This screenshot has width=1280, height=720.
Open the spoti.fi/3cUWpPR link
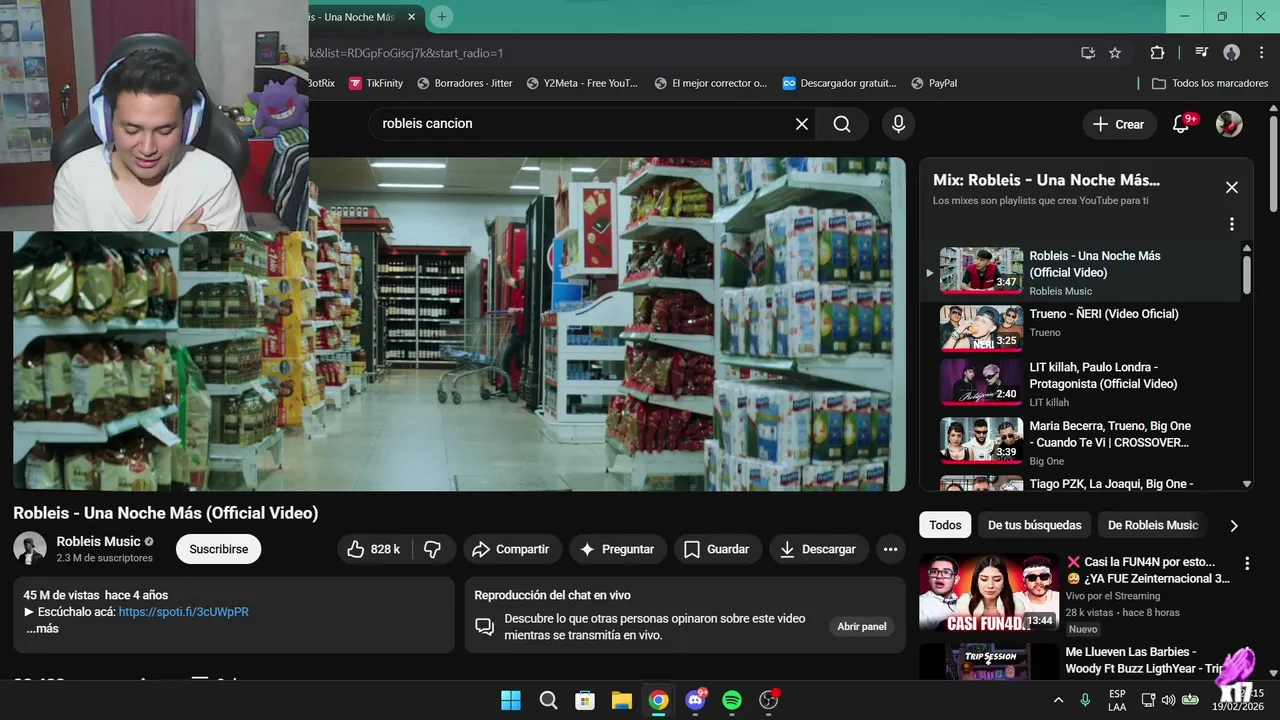[184, 612]
